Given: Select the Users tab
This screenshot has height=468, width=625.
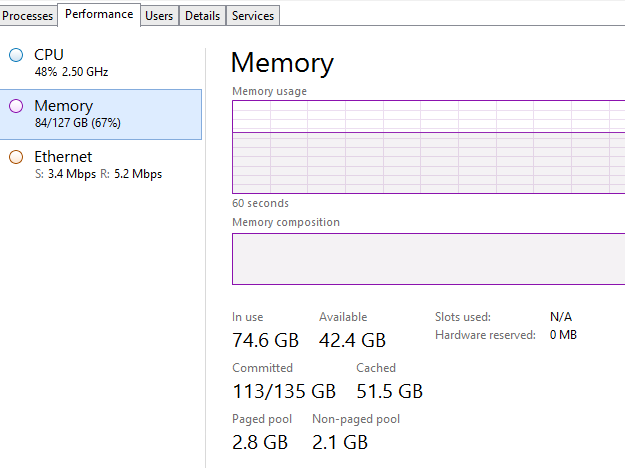Looking at the screenshot, I should click(158, 16).
